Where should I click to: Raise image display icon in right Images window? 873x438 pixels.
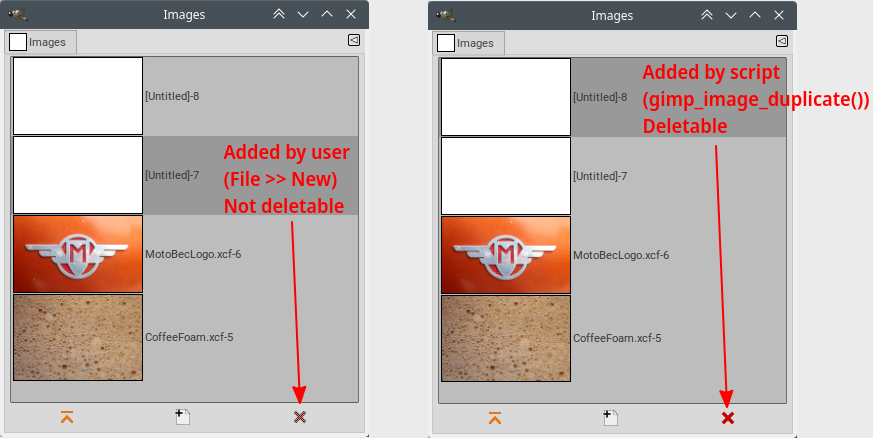[495, 418]
